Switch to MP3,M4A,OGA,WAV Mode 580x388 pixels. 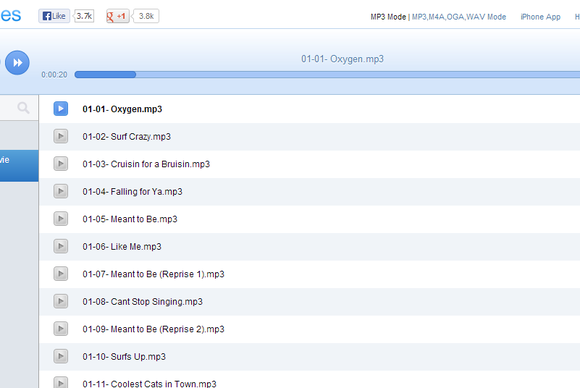[x=459, y=17]
